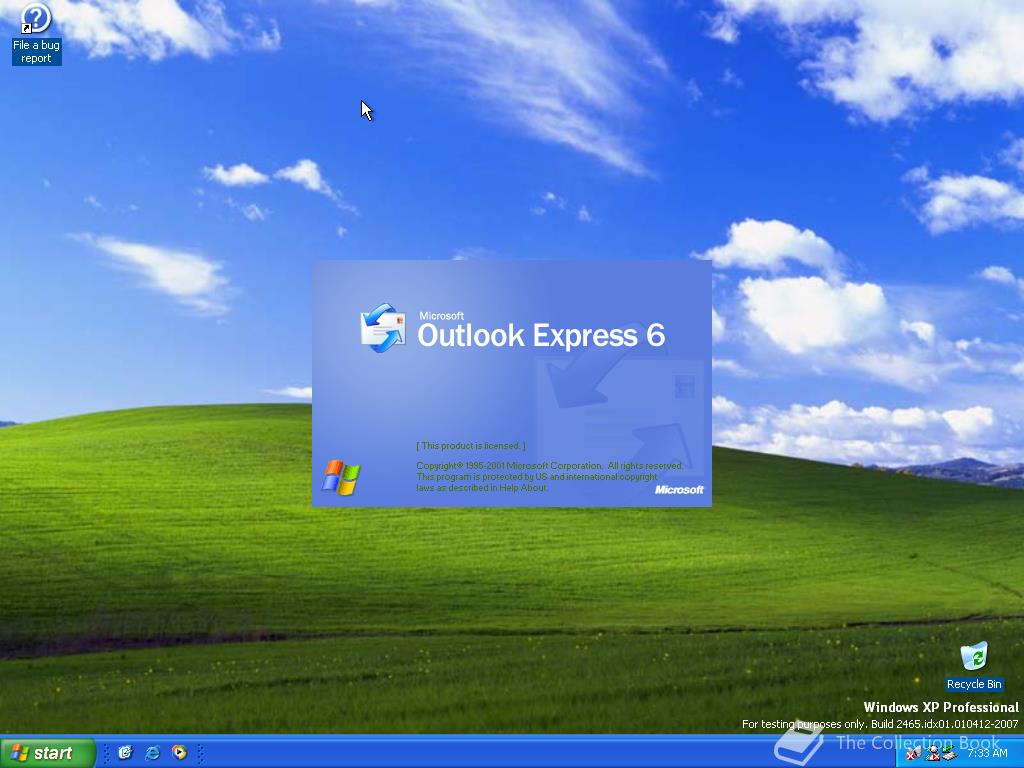Viewport: 1024px width, 768px height.
Task: Open the File a bug report shortcut
Action: pos(36,34)
